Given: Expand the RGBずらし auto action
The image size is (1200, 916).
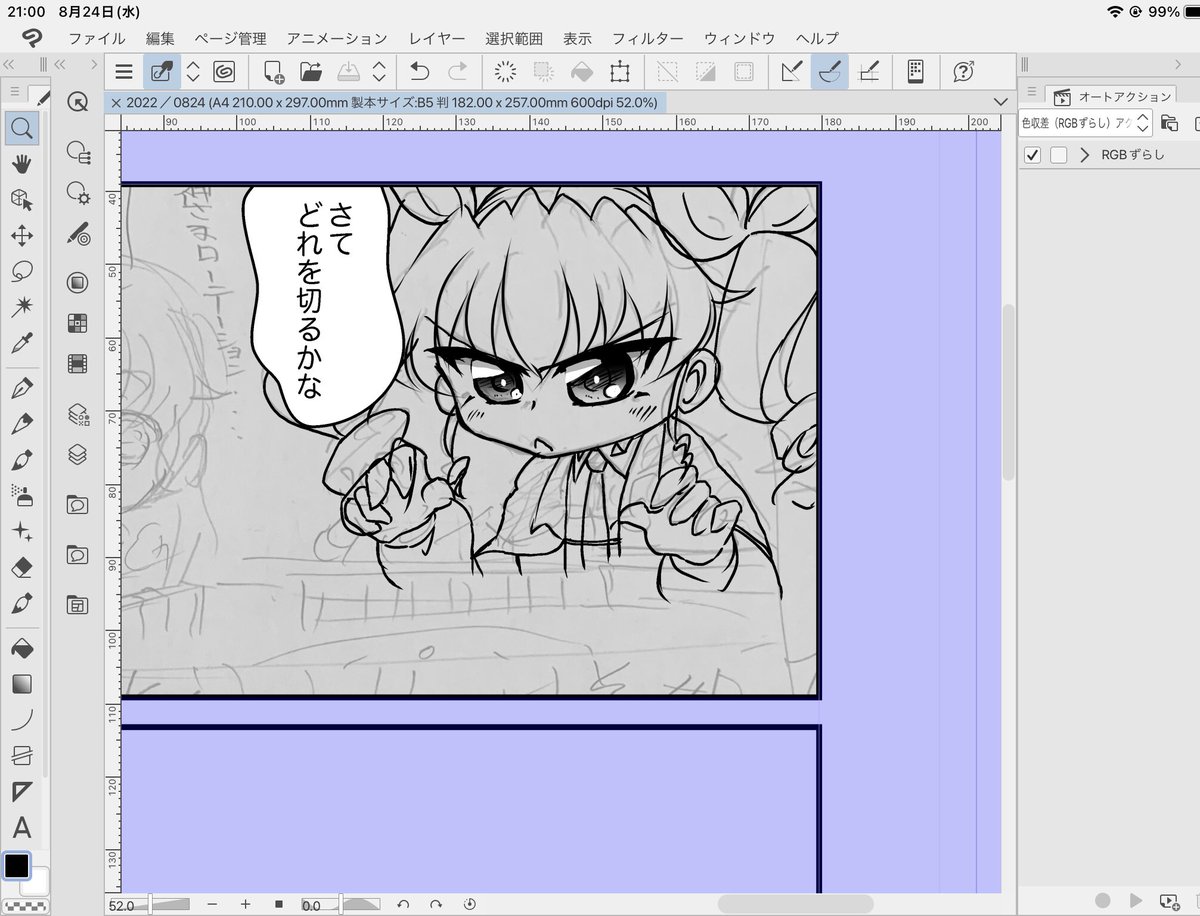Looking at the screenshot, I should pos(1085,155).
